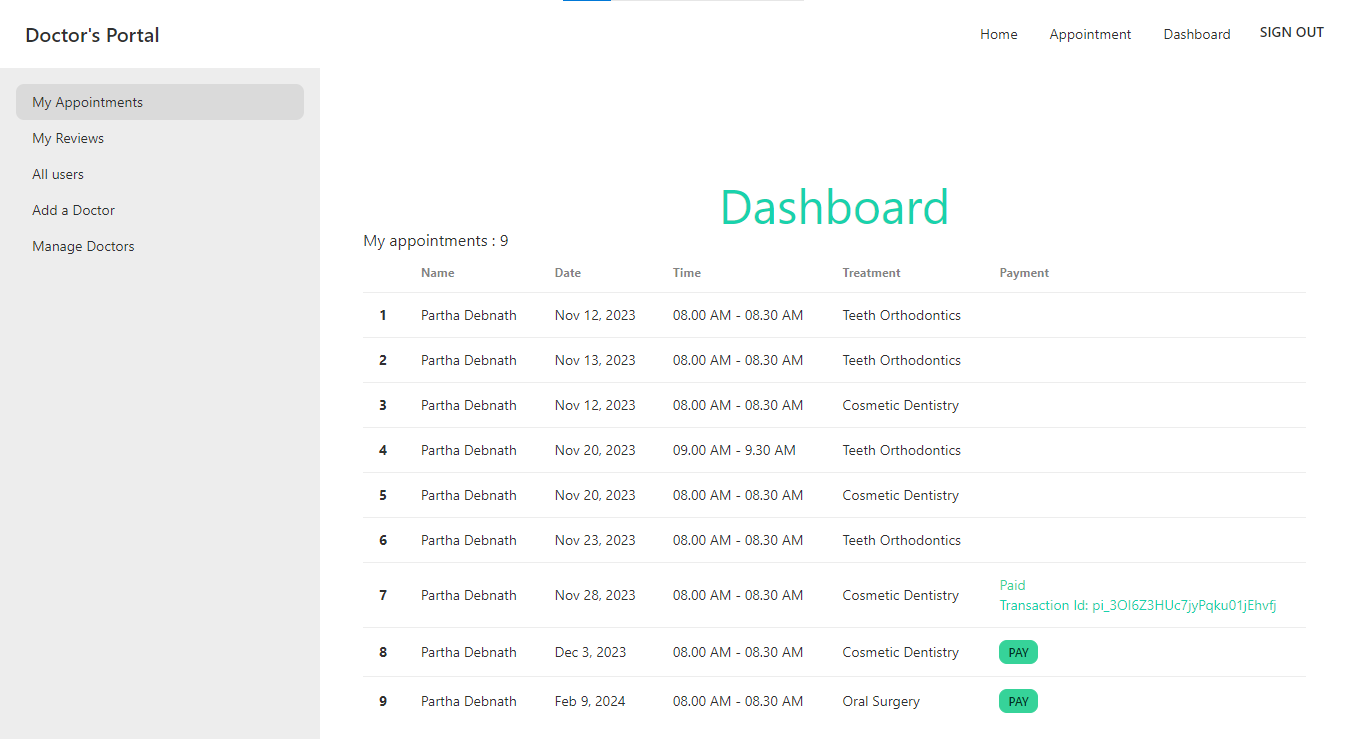Click the Paid status label
This screenshot has height=739, width=1346.
1012,585
